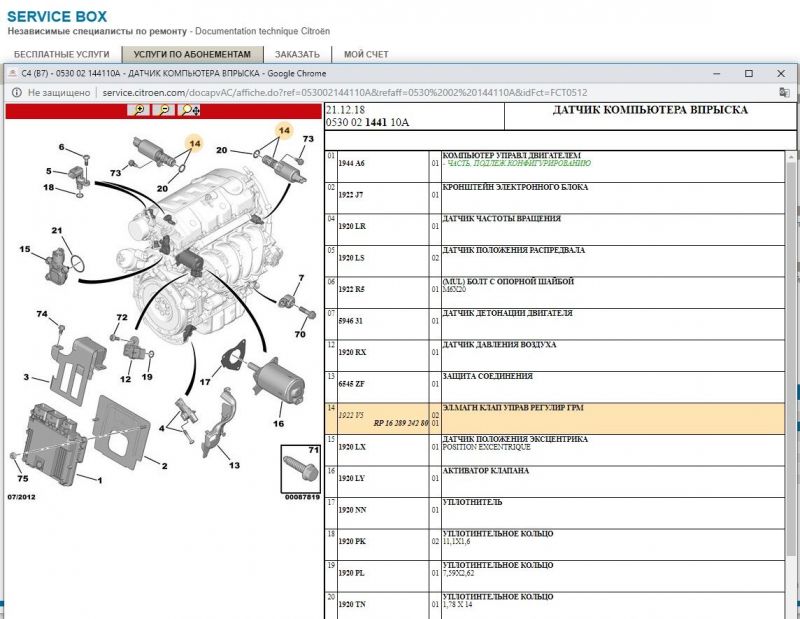Click part reference 1920 LY in table
This screenshot has height=619, width=800.
point(352,478)
